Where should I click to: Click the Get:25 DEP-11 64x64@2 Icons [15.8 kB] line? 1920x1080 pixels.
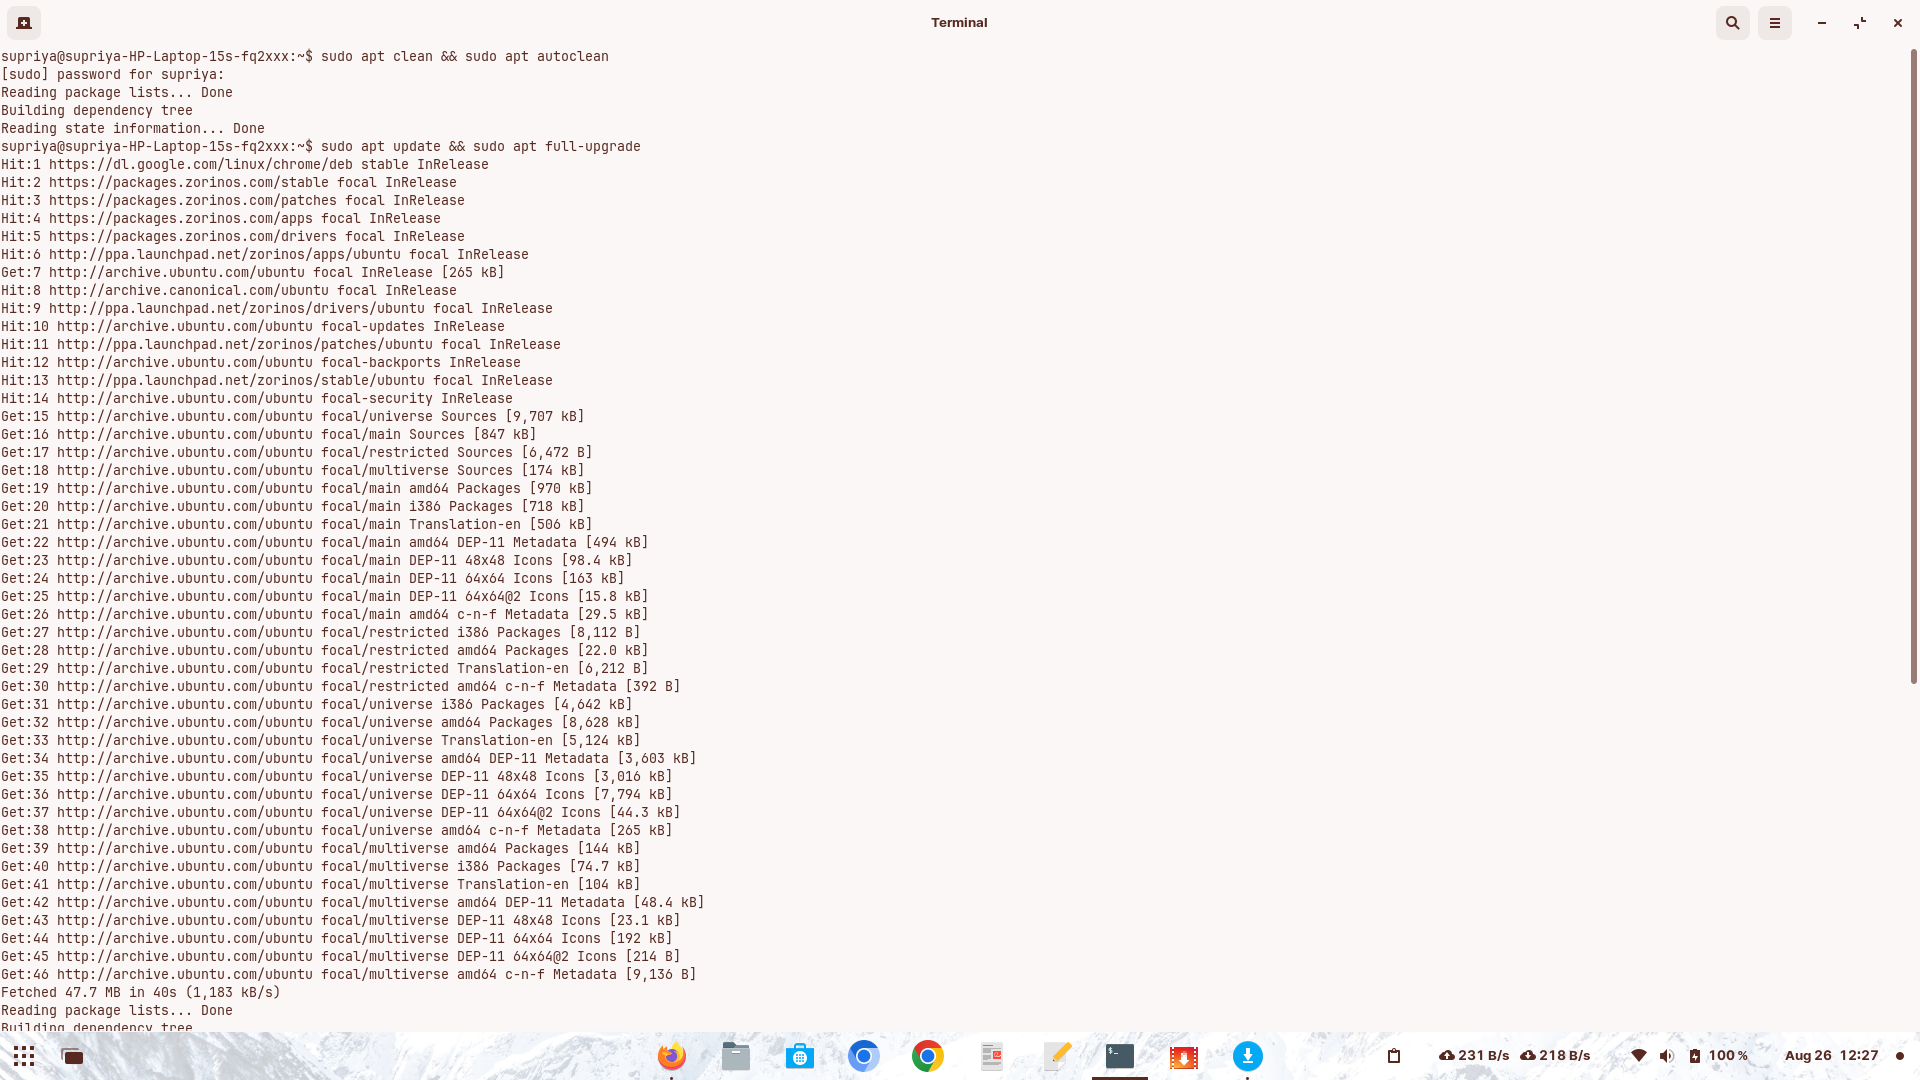[x=325, y=597]
